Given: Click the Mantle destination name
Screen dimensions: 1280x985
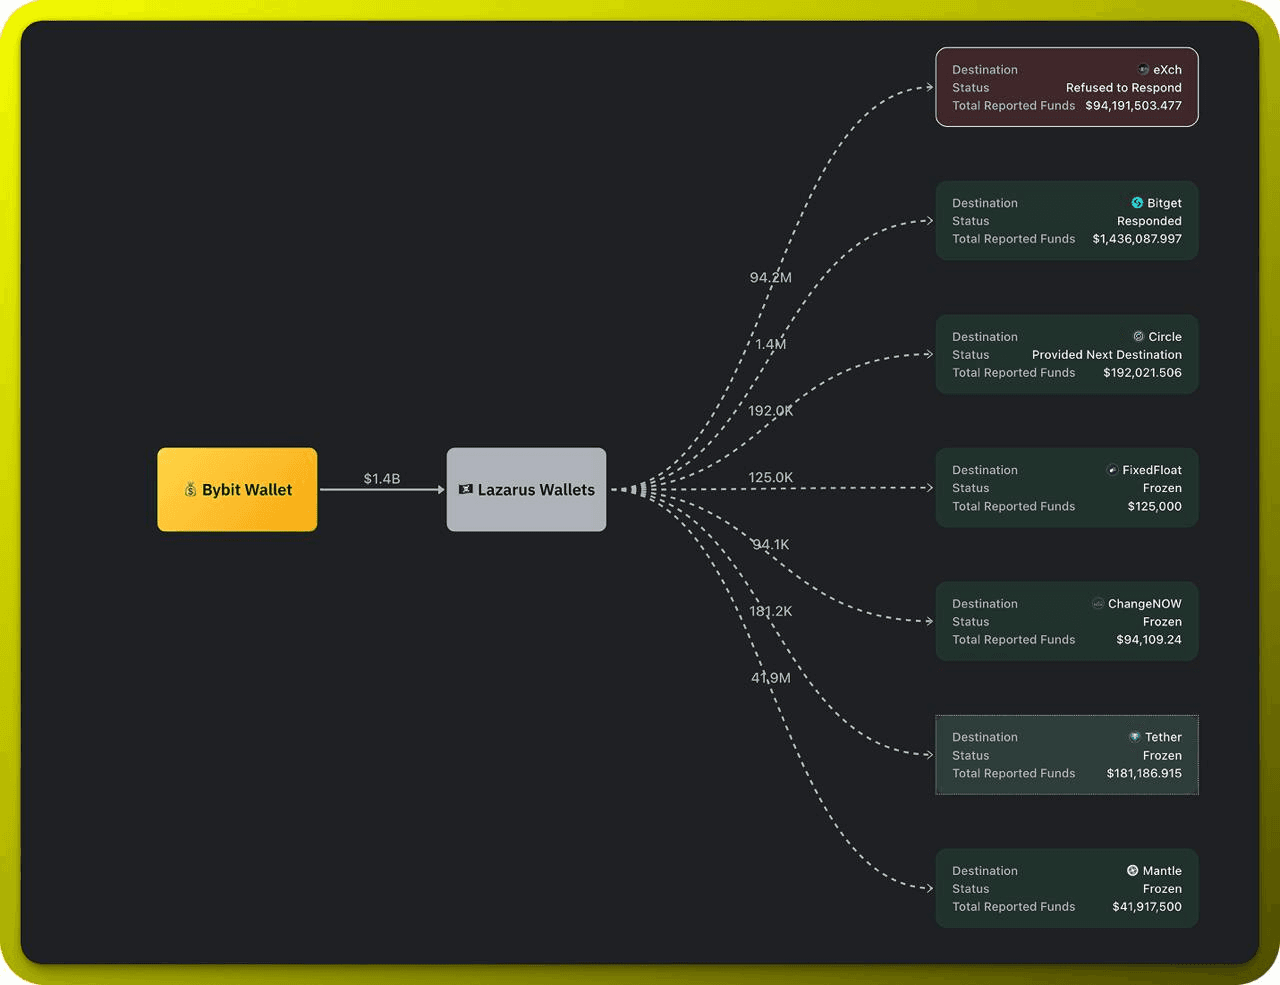Looking at the screenshot, I should tap(1162, 871).
